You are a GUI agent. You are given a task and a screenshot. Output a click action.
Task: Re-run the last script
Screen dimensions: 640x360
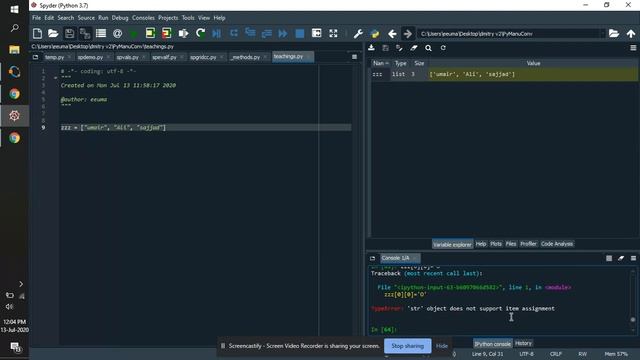click(x=200, y=33)
